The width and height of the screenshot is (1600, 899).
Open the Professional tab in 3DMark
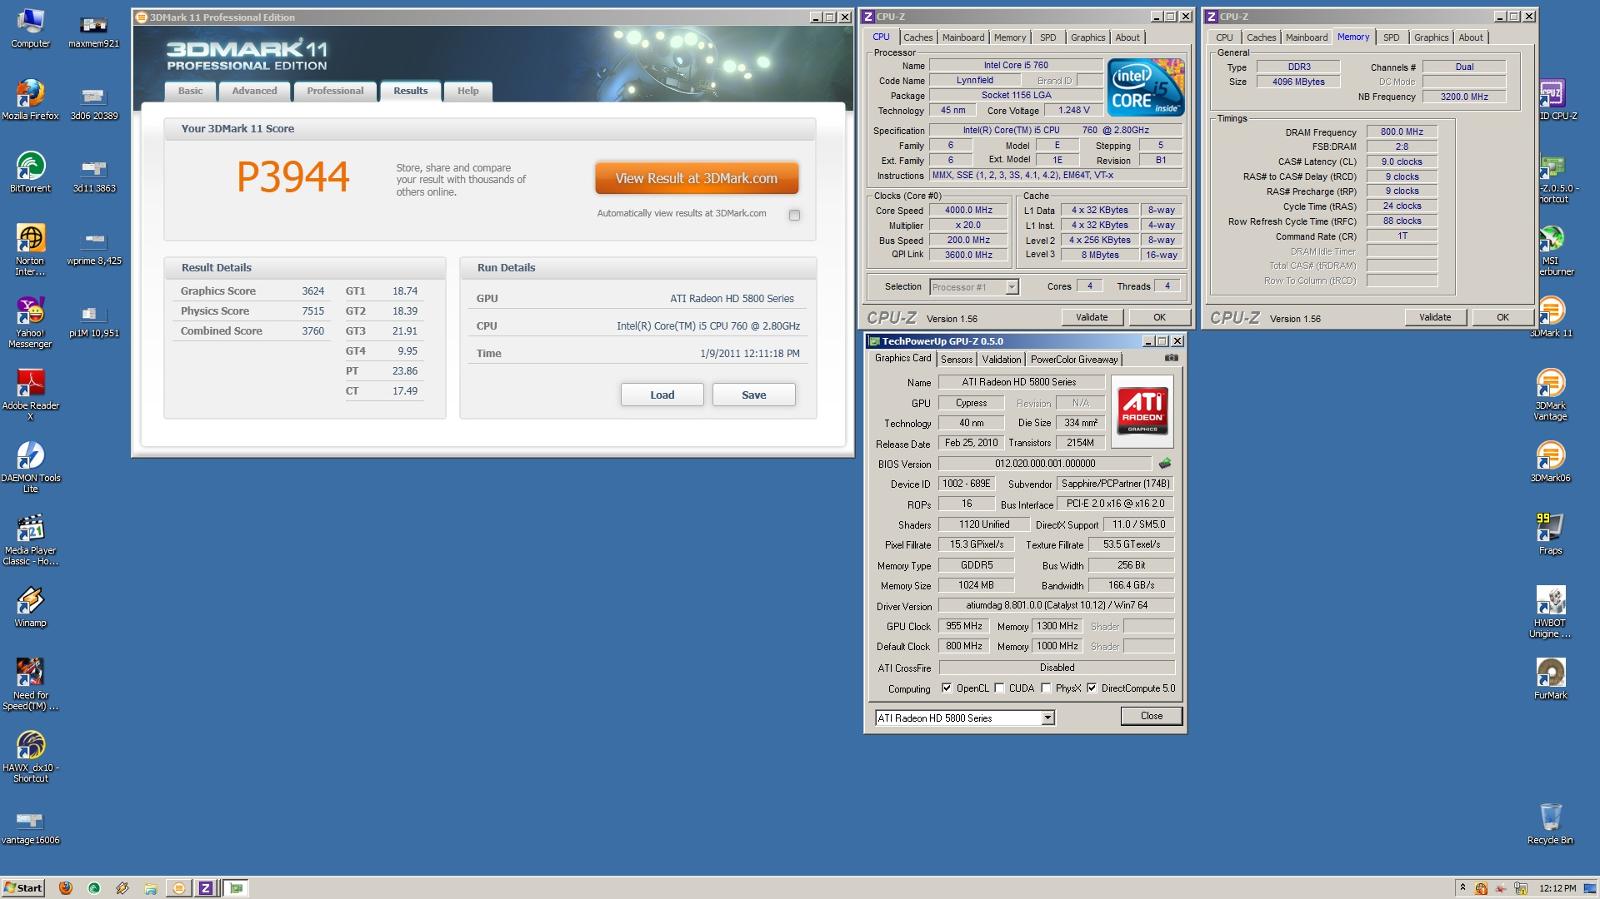[x=335, y=91]
